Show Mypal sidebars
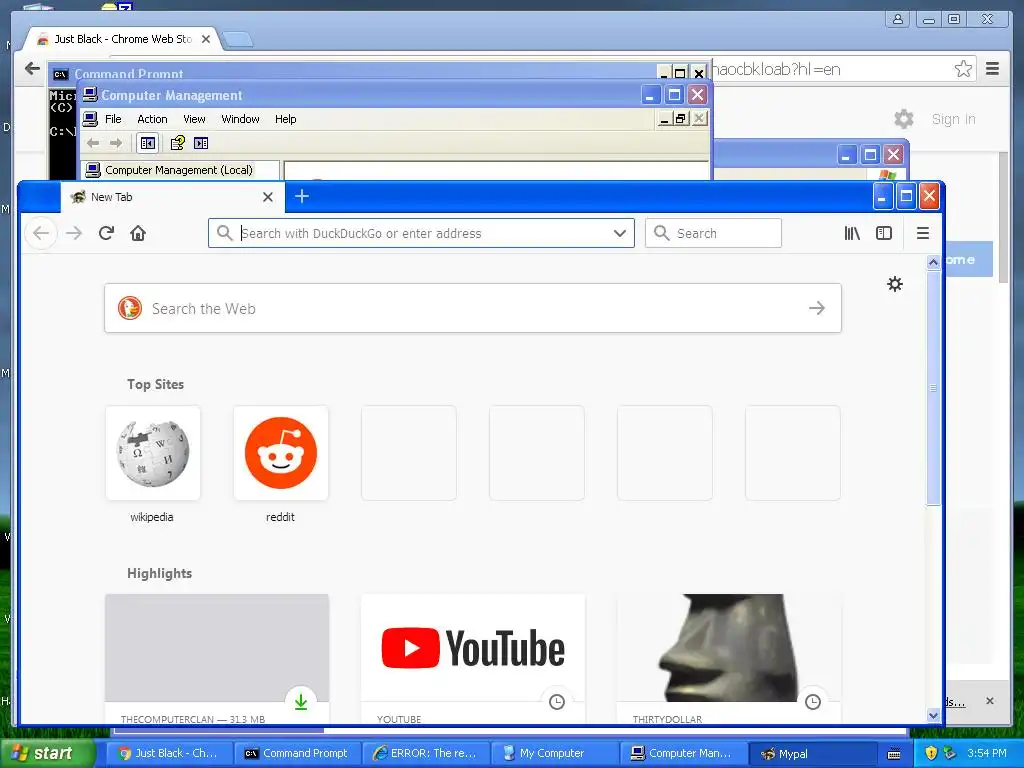The image size is (1024, 768). 884,233
